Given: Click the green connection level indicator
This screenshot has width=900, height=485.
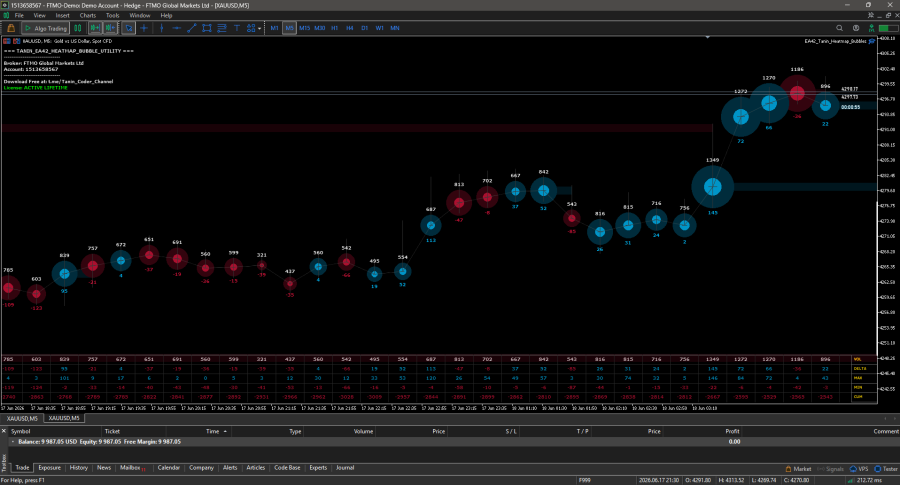Looking at the screenshot, I should tap(887, 28).
